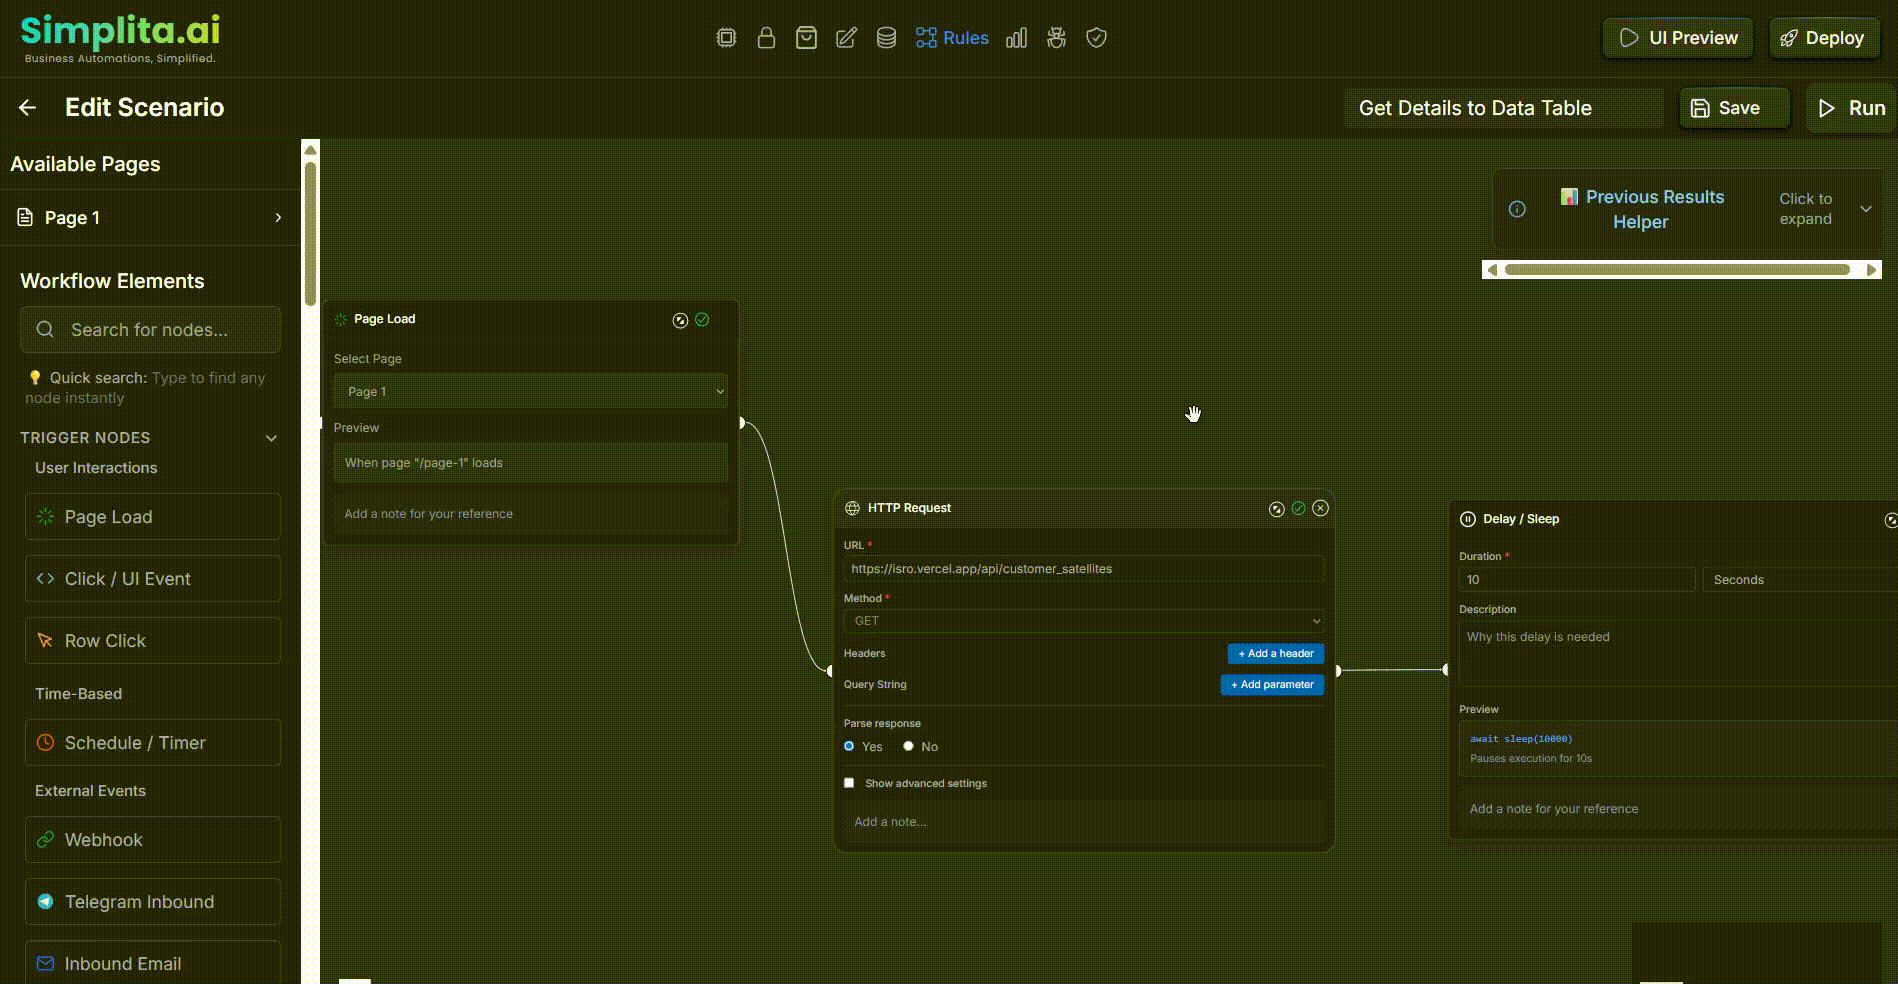Viewport: 1898px width, 984px height.
Task: Open the pencil edit icon in toolbar
Action: pyautogui.click(x=846, y=37)
